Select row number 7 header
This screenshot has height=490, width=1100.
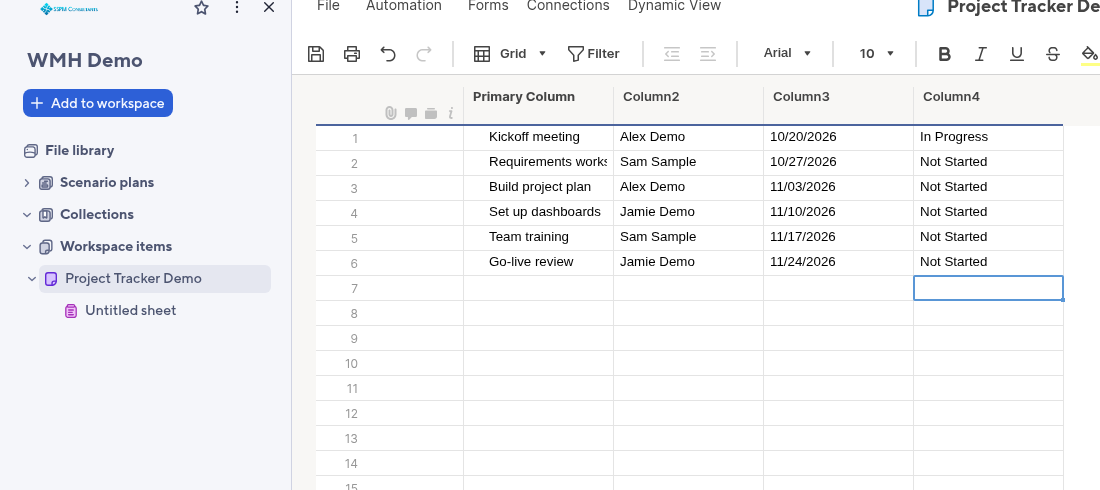354,289
